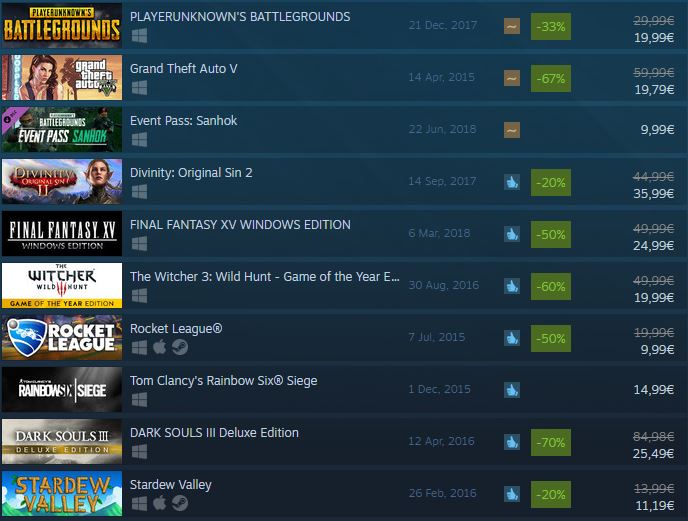Select the Stardew Valley capsule thumbnail

[x=62, y=493]
